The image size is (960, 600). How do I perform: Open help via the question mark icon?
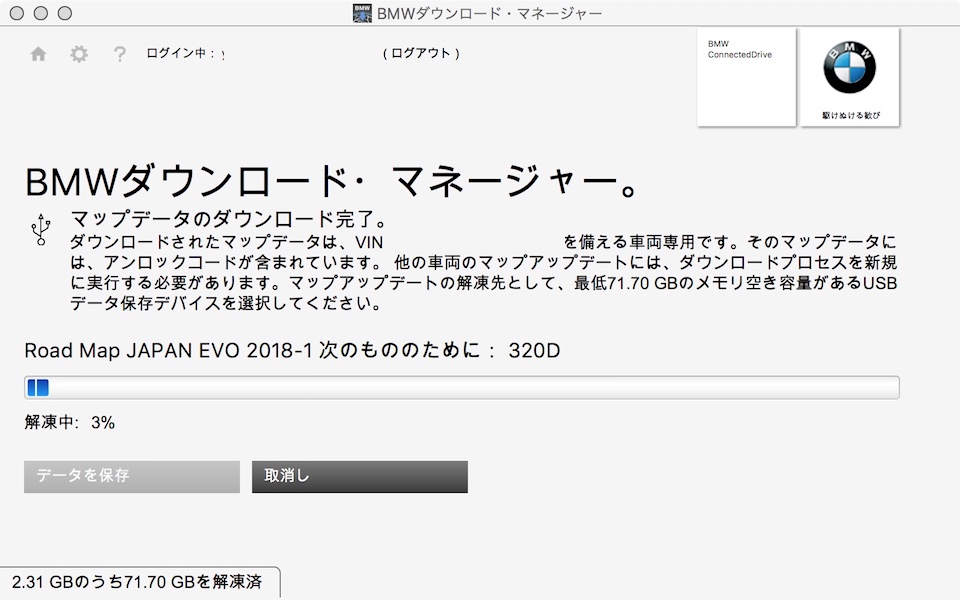[119, 54]
